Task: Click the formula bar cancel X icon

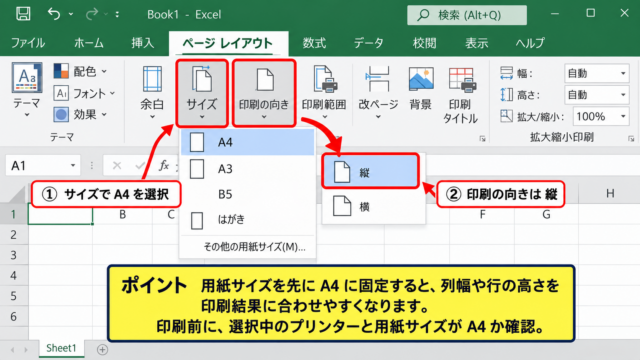Action: 117,165
